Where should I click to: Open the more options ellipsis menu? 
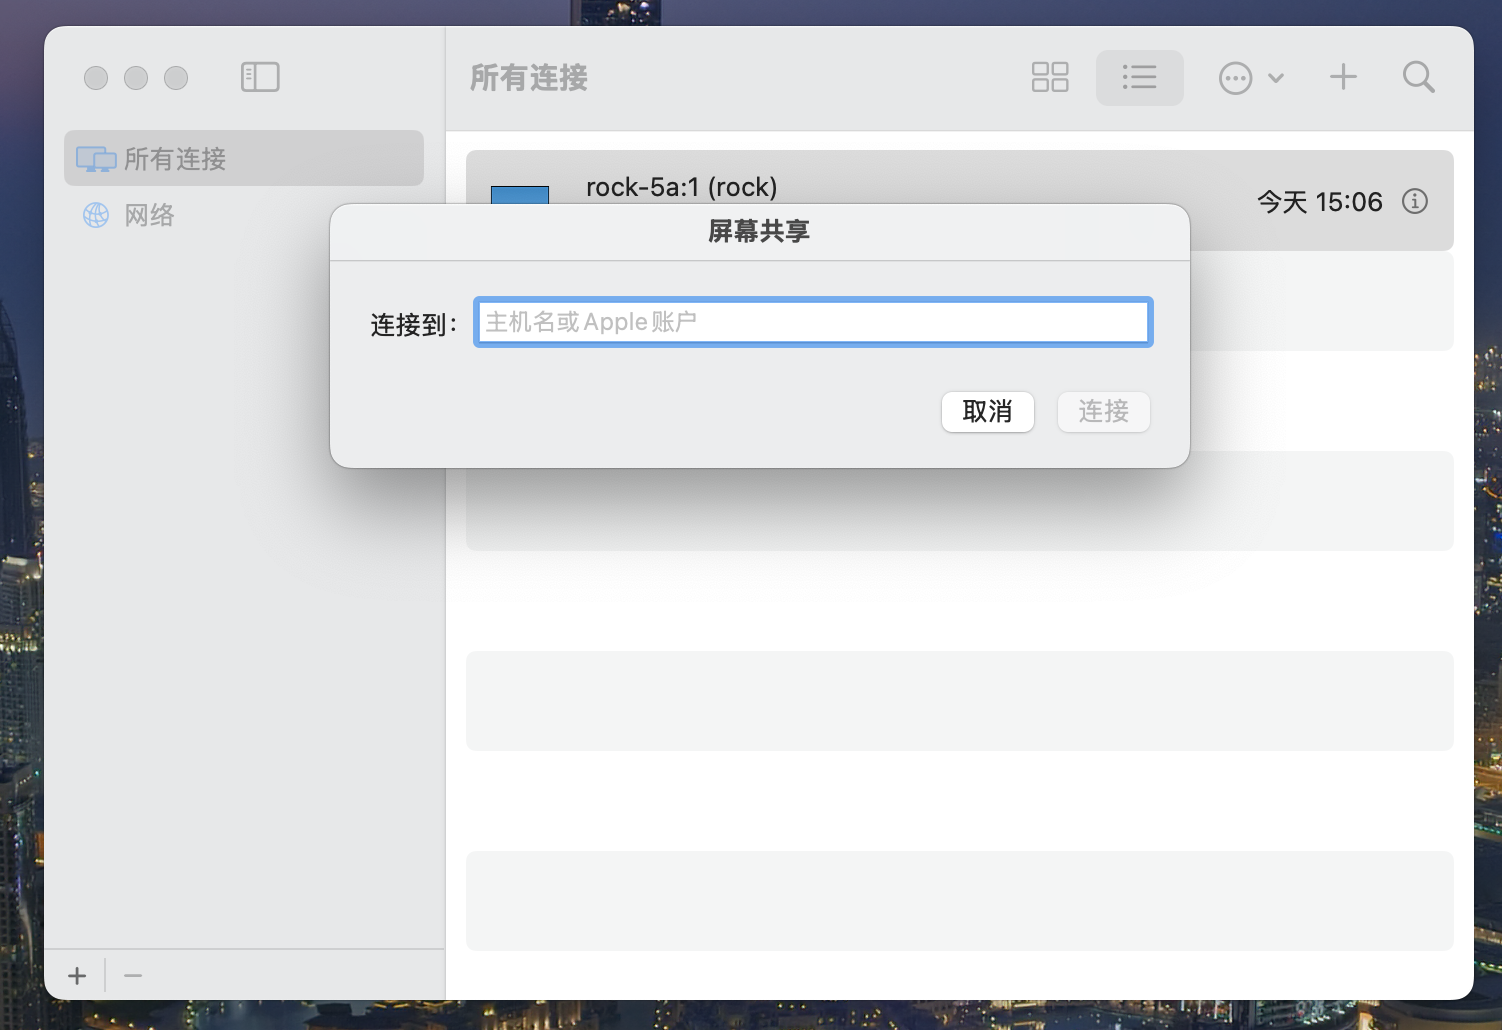[1235, 78]
